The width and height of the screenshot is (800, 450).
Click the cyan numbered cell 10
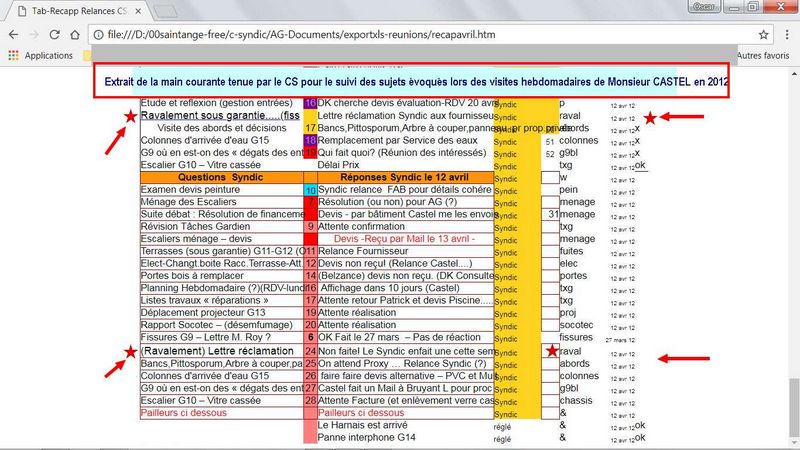[310, 190]
